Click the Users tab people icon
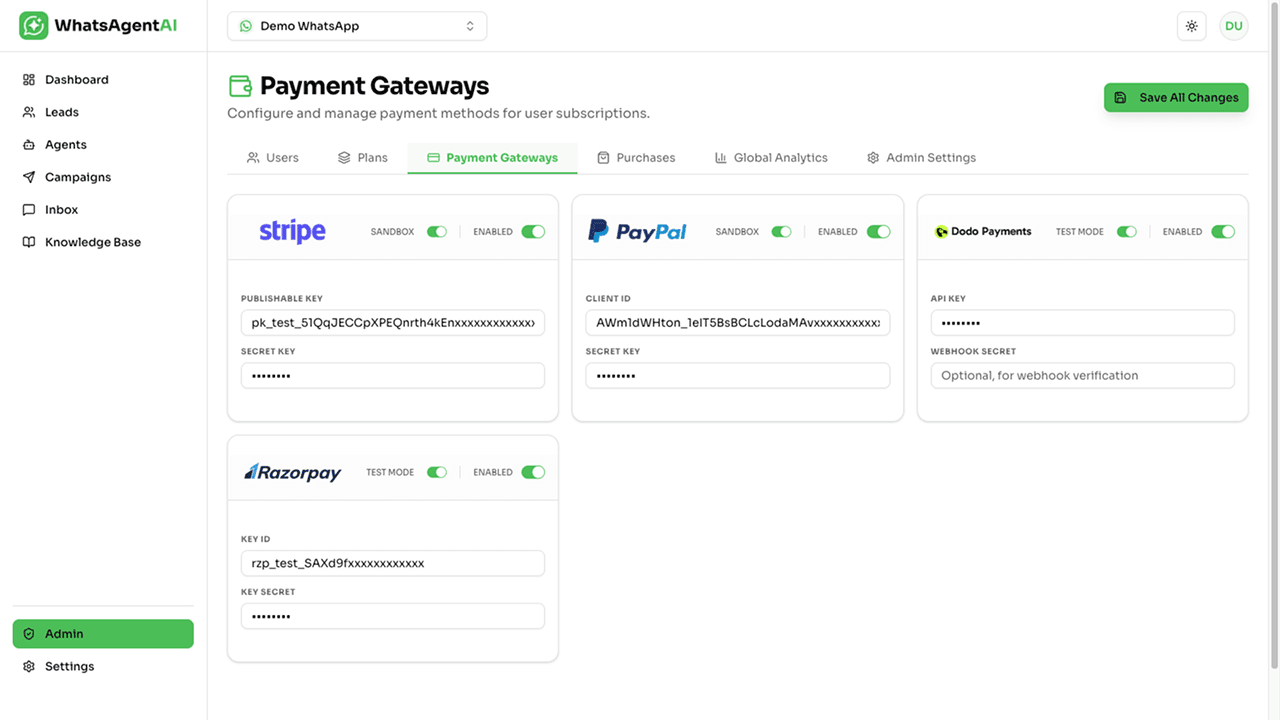 tap(253, 158)
